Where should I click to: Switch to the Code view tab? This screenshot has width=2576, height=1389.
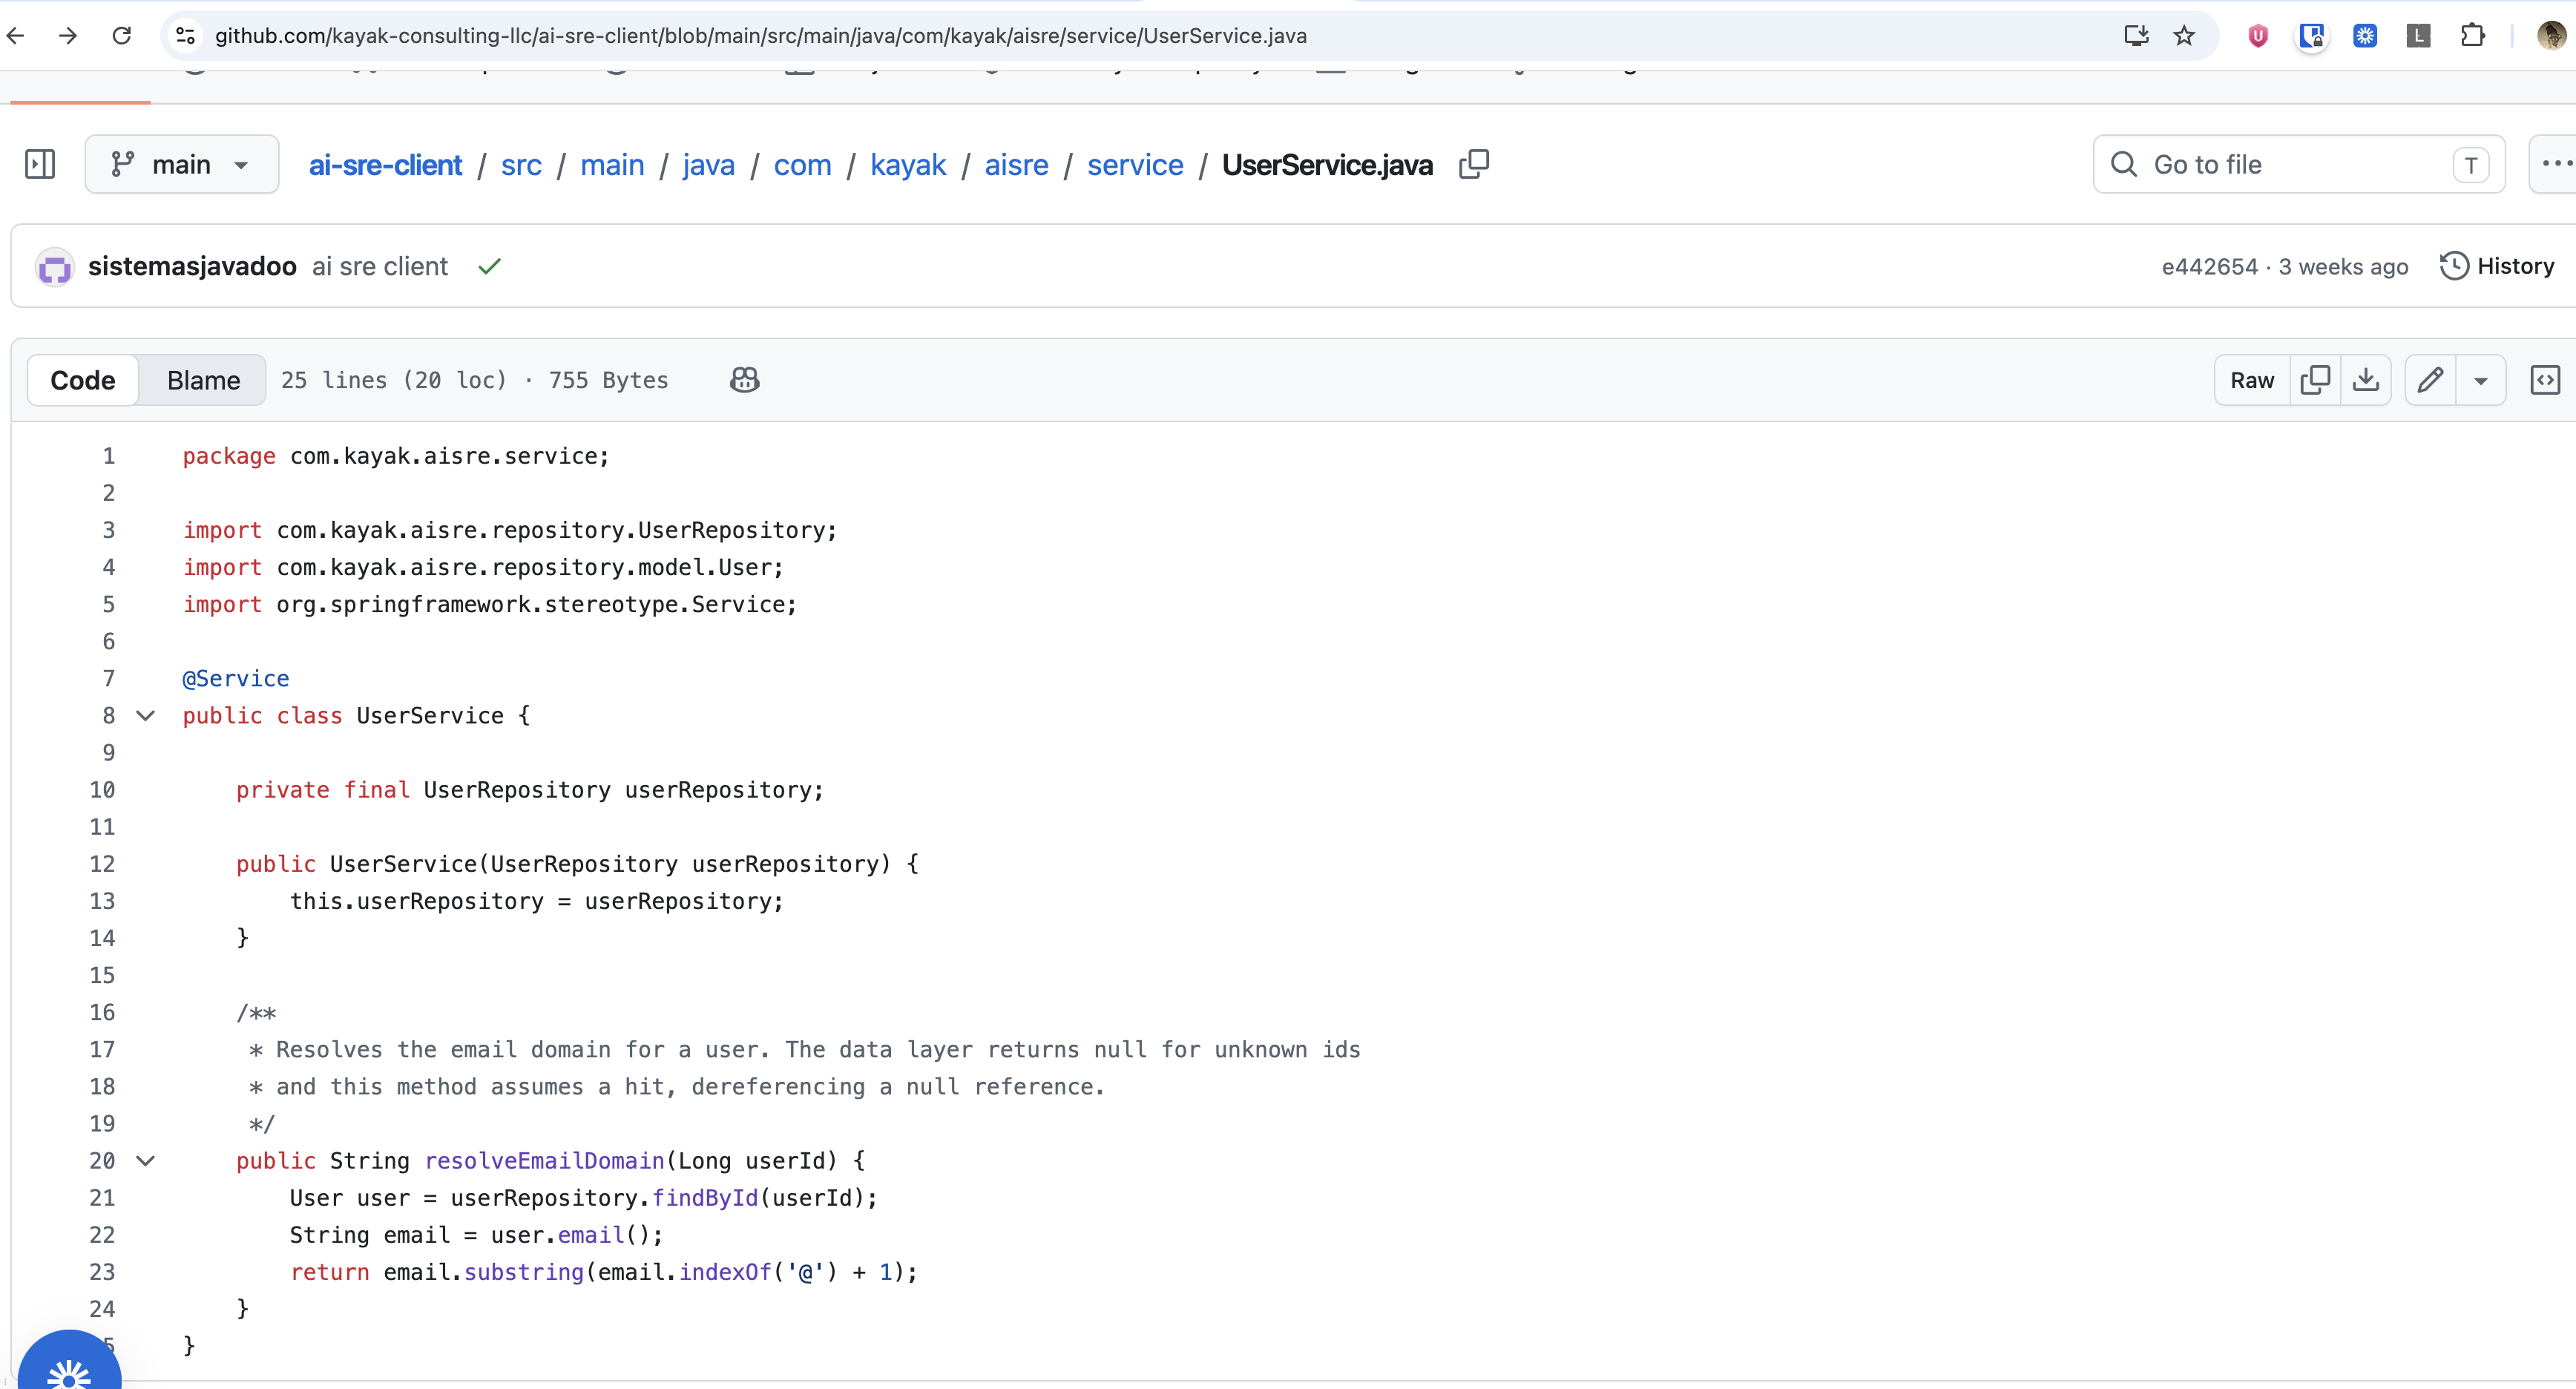coord(83,380)
